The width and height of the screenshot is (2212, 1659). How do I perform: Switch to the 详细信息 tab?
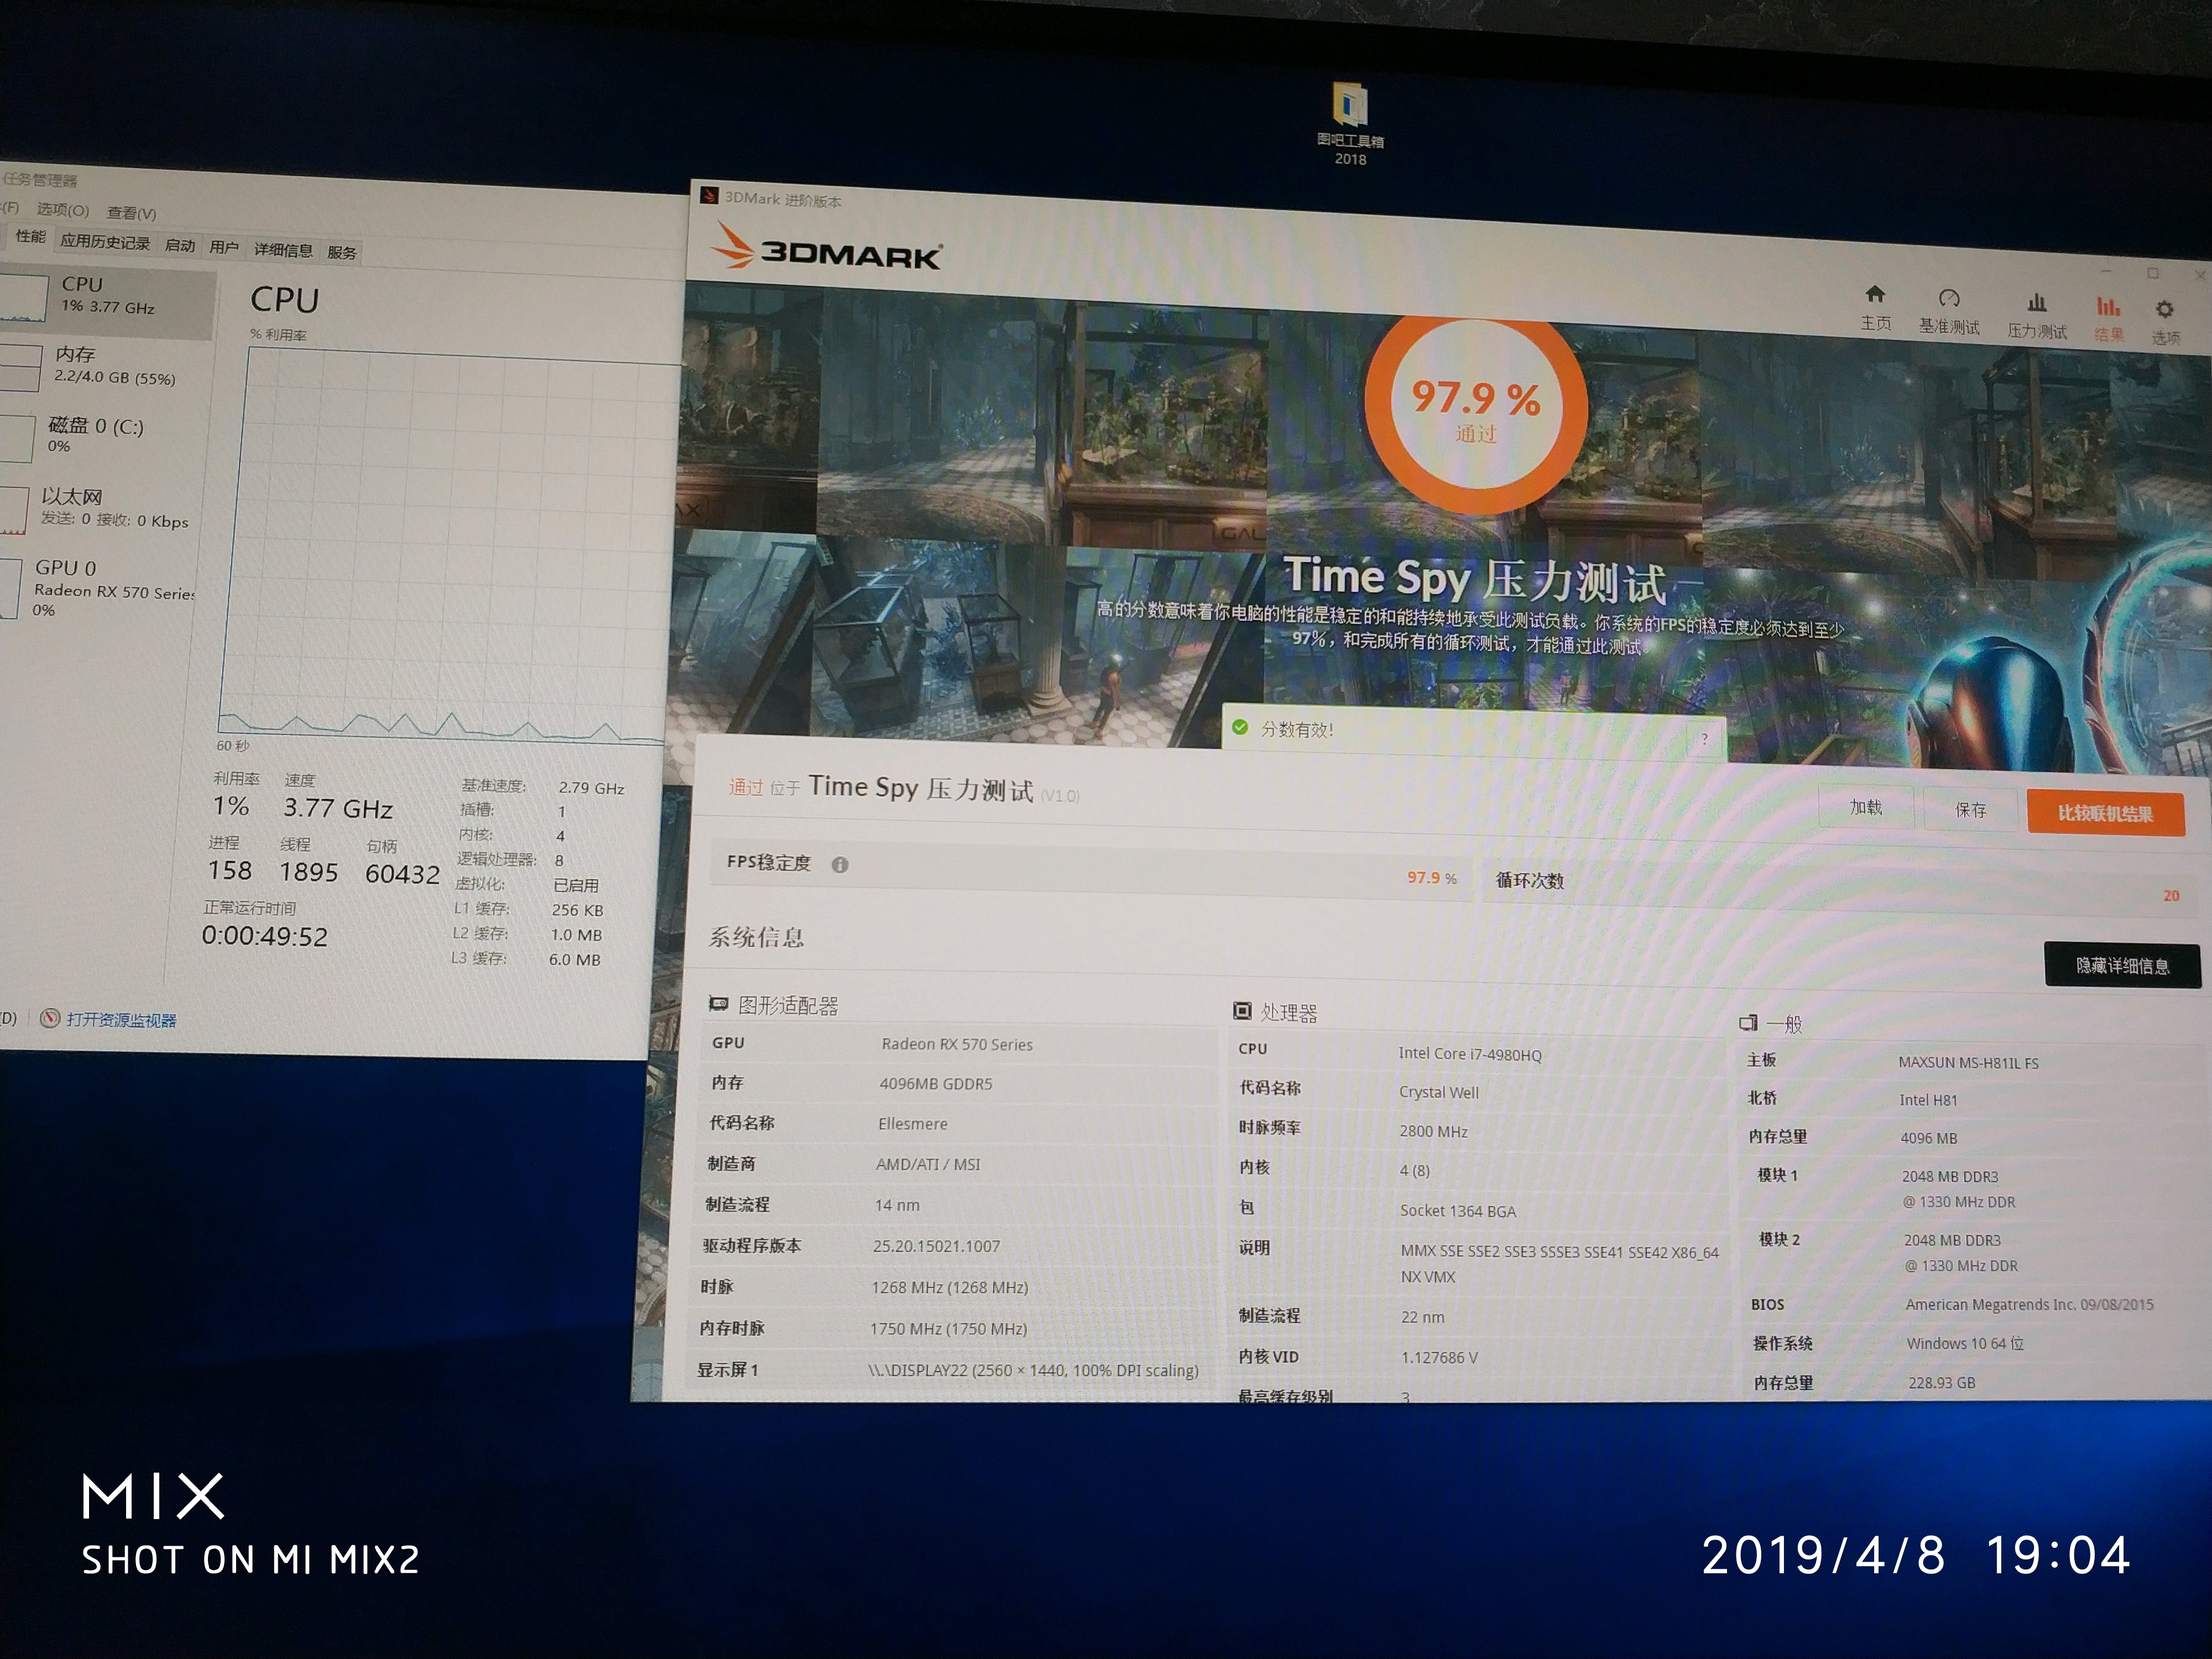coord(283,250)
